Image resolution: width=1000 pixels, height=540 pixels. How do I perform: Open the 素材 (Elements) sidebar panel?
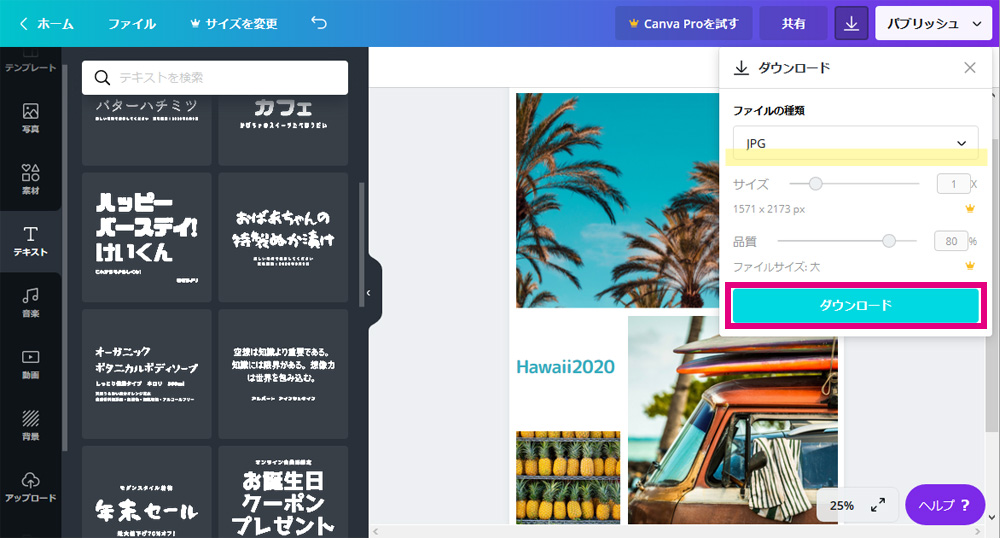pyautogui.click(x=30, y=180)
